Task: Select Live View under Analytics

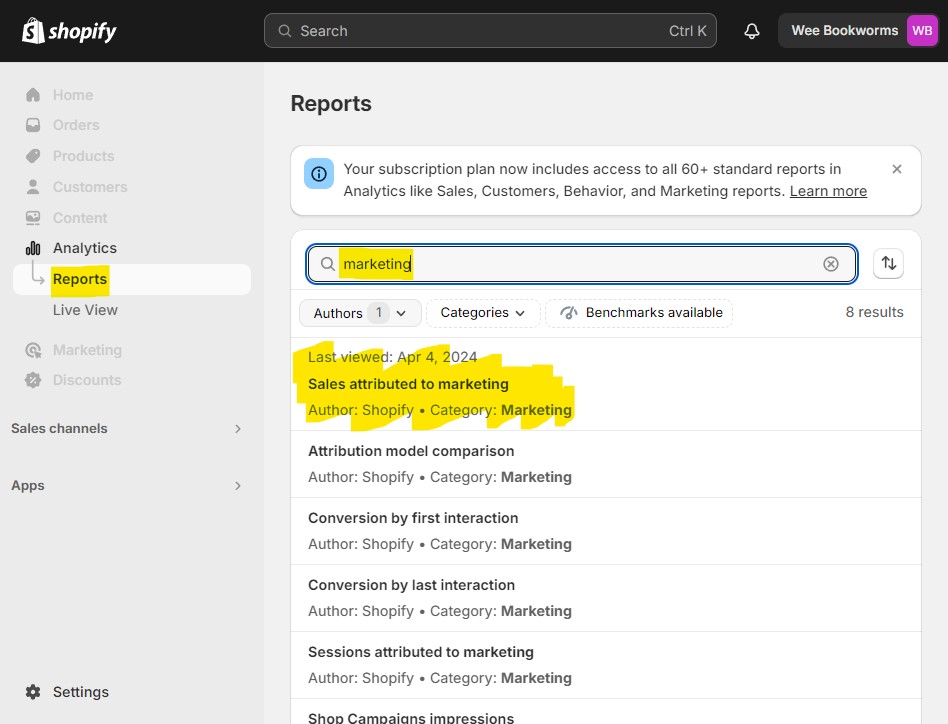Action: click(x=85, y=310)
